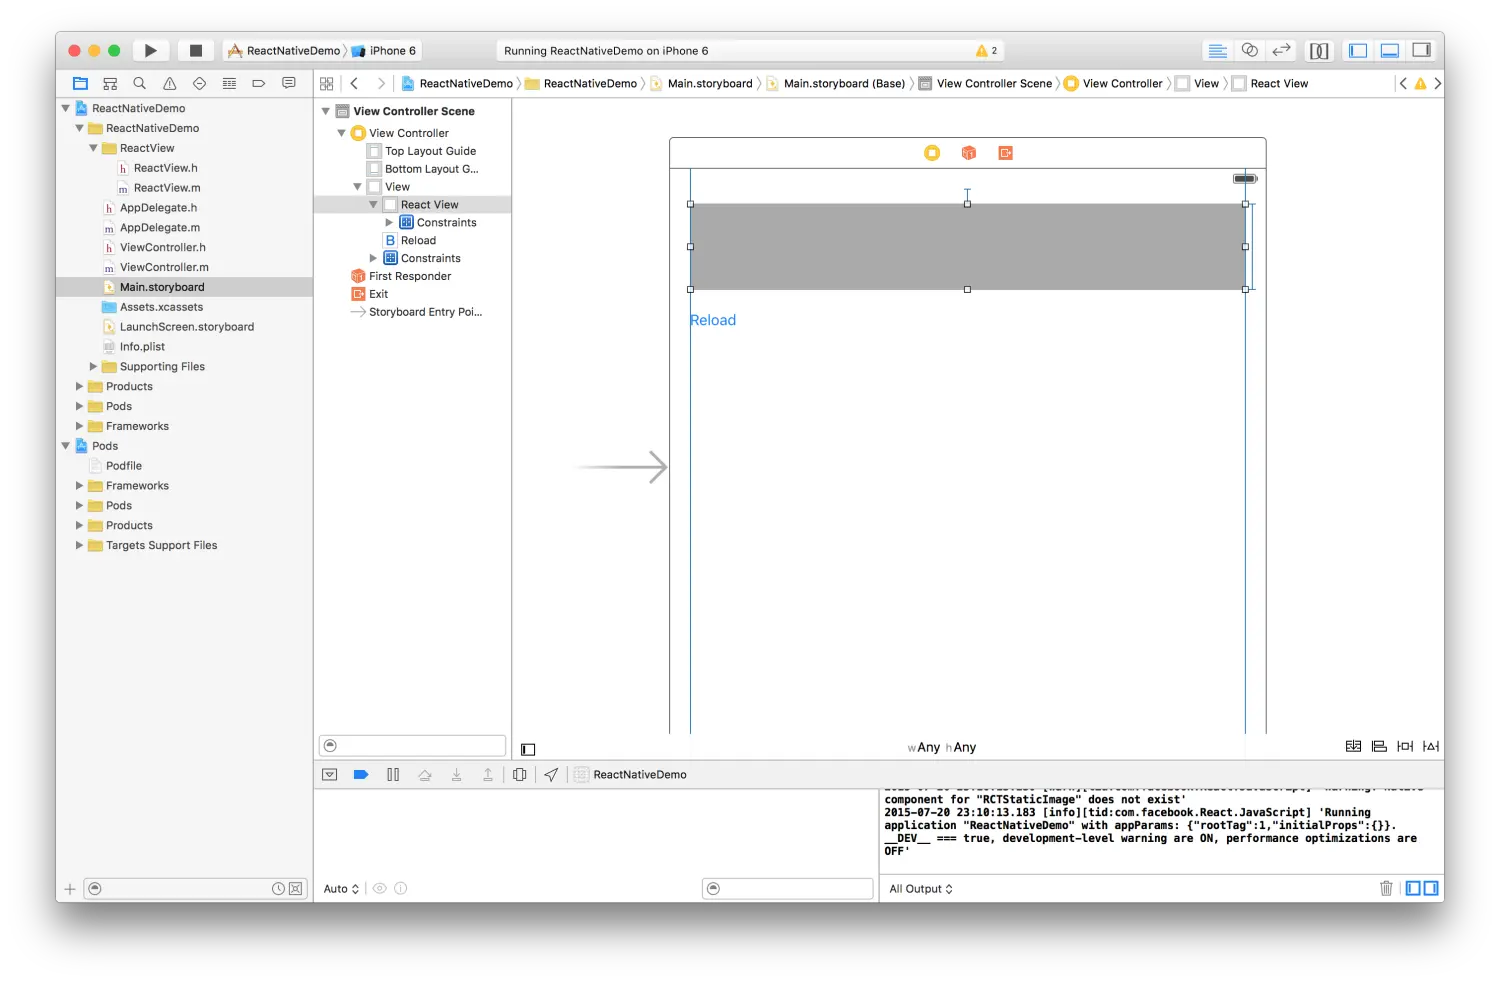The image size is (1500, 982).
Task: Go back in editor history
Action: coord(354,84)
